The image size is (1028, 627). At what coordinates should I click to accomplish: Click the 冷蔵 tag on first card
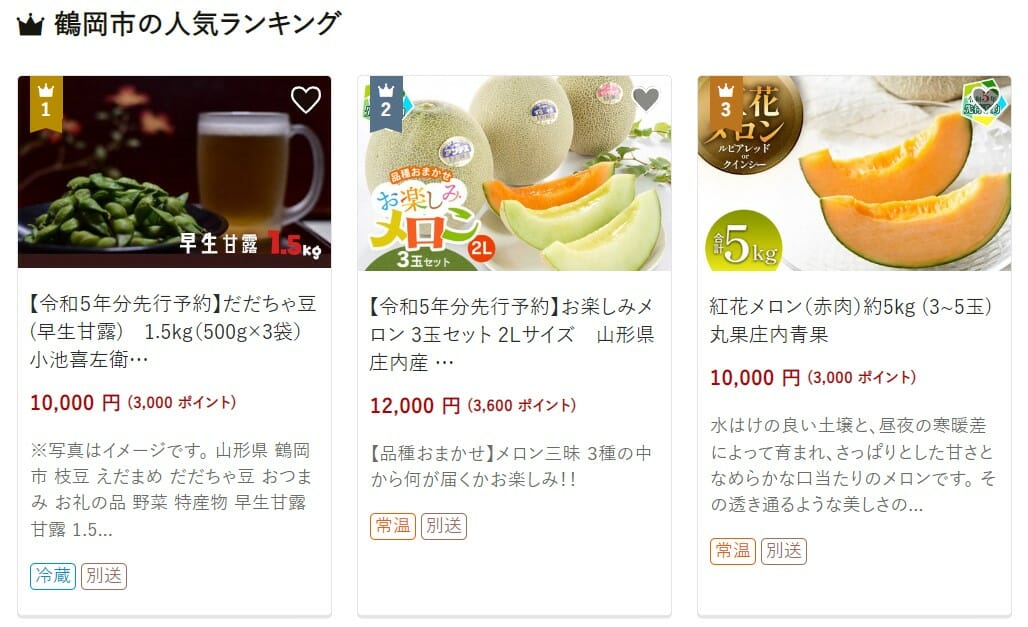coord(53,576)
